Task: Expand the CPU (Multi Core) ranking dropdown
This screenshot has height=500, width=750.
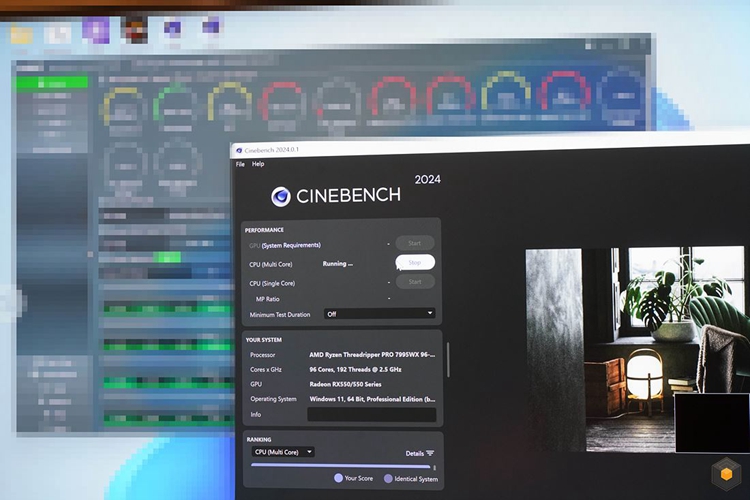Action: coord(283,452)
